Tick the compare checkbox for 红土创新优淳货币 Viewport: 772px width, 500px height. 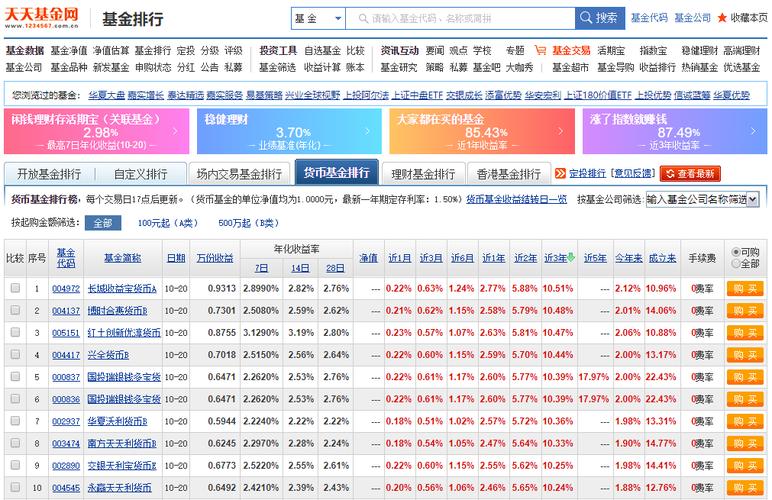[x=15, y=332]
